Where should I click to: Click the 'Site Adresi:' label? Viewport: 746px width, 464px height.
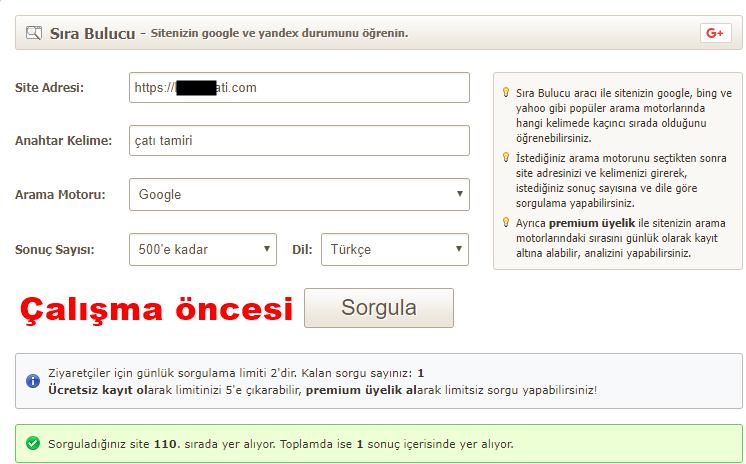[x=49, y=88]
